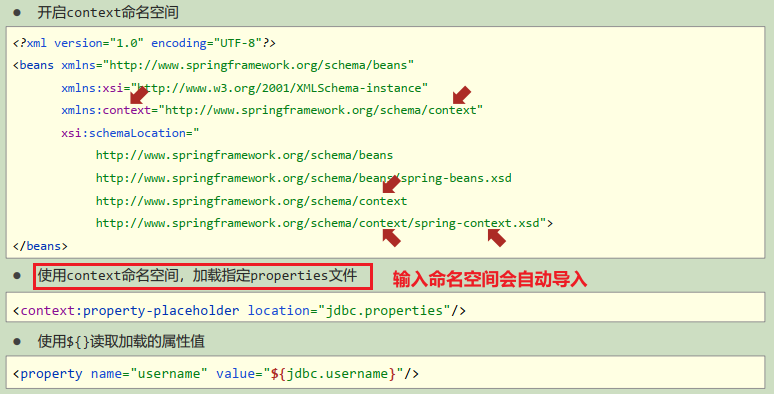Click the 'xmlns:context=' namespace declaration line

(272, 110)
